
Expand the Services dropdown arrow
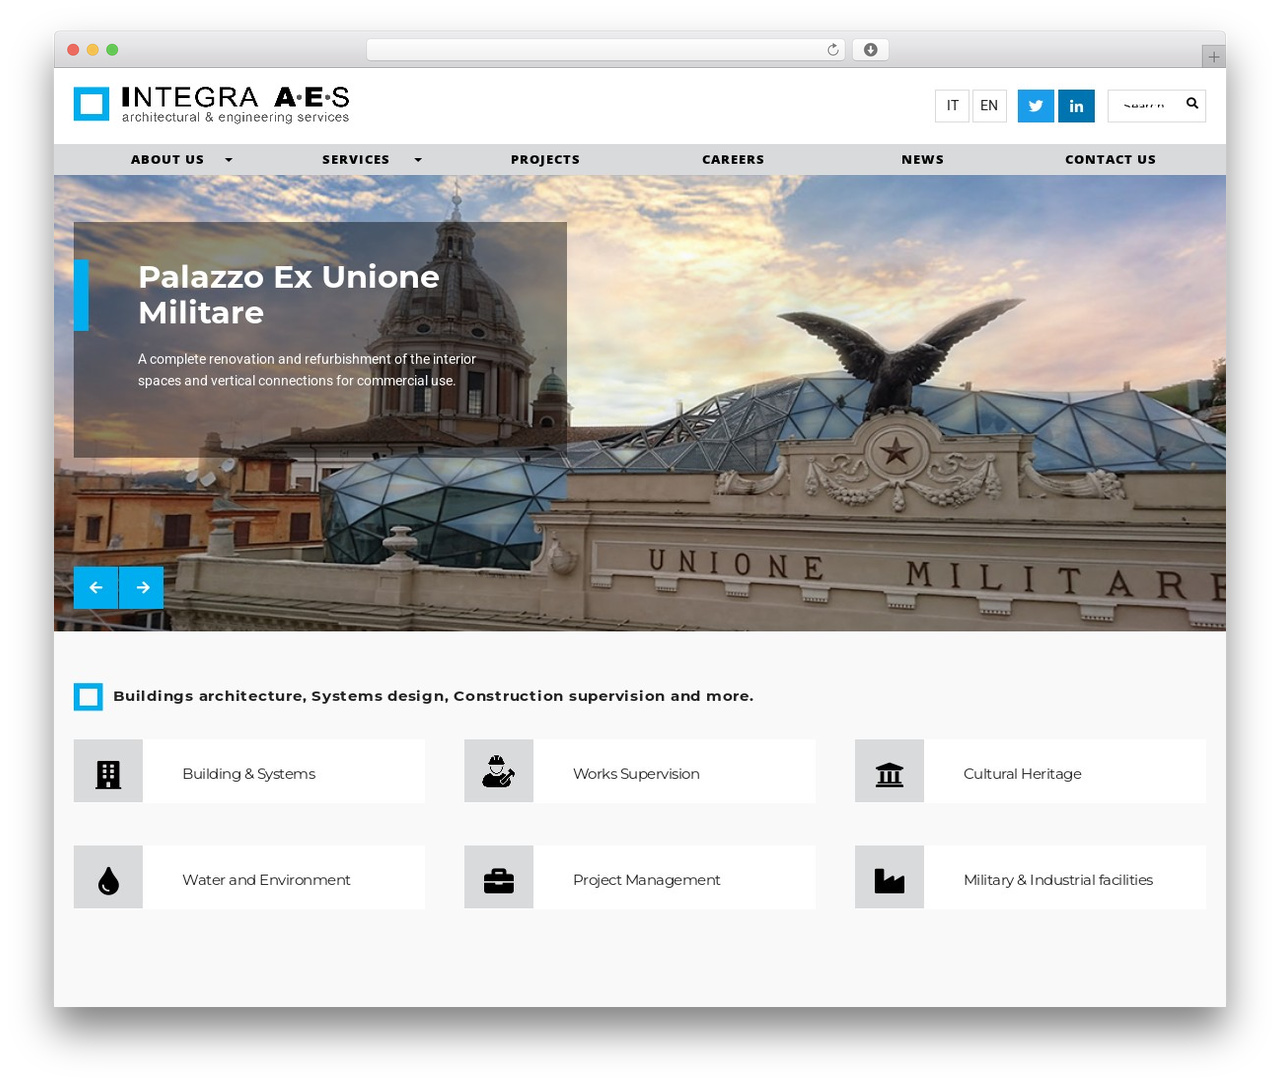(x=418, y=160)
